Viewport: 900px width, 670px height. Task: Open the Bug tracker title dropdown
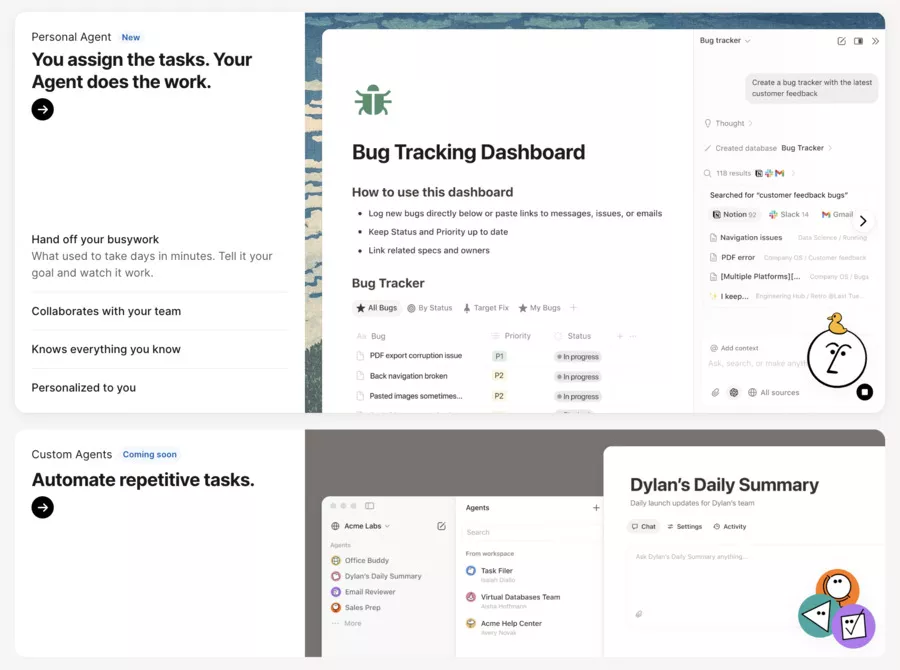pos(725,41)
